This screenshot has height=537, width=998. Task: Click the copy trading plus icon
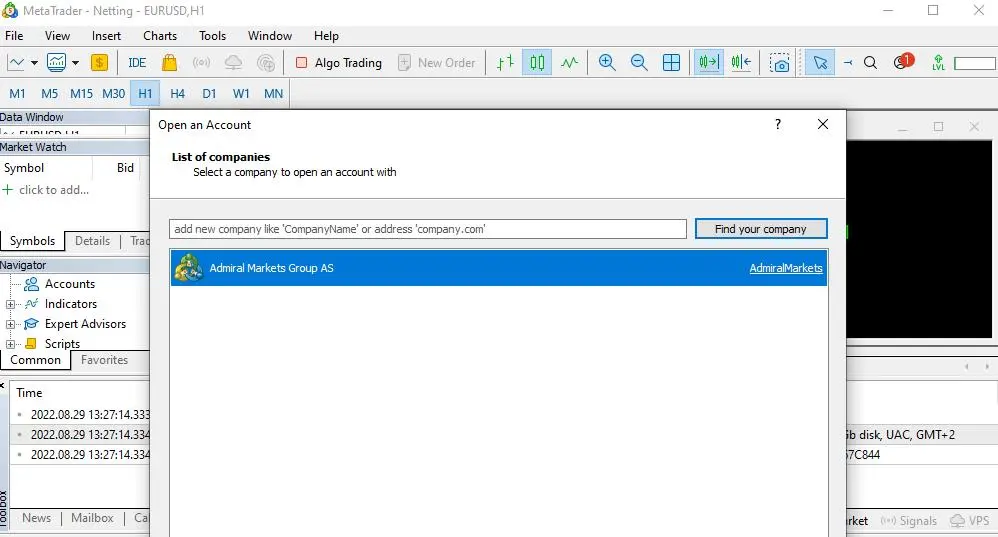click(265, 62)
